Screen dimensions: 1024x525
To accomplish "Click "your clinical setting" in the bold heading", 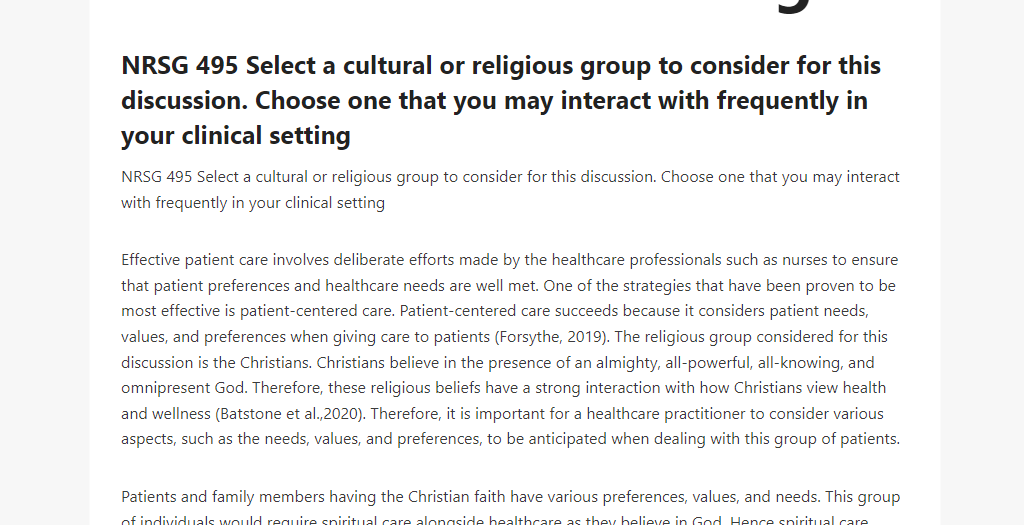I will click(x=236, y=136).
